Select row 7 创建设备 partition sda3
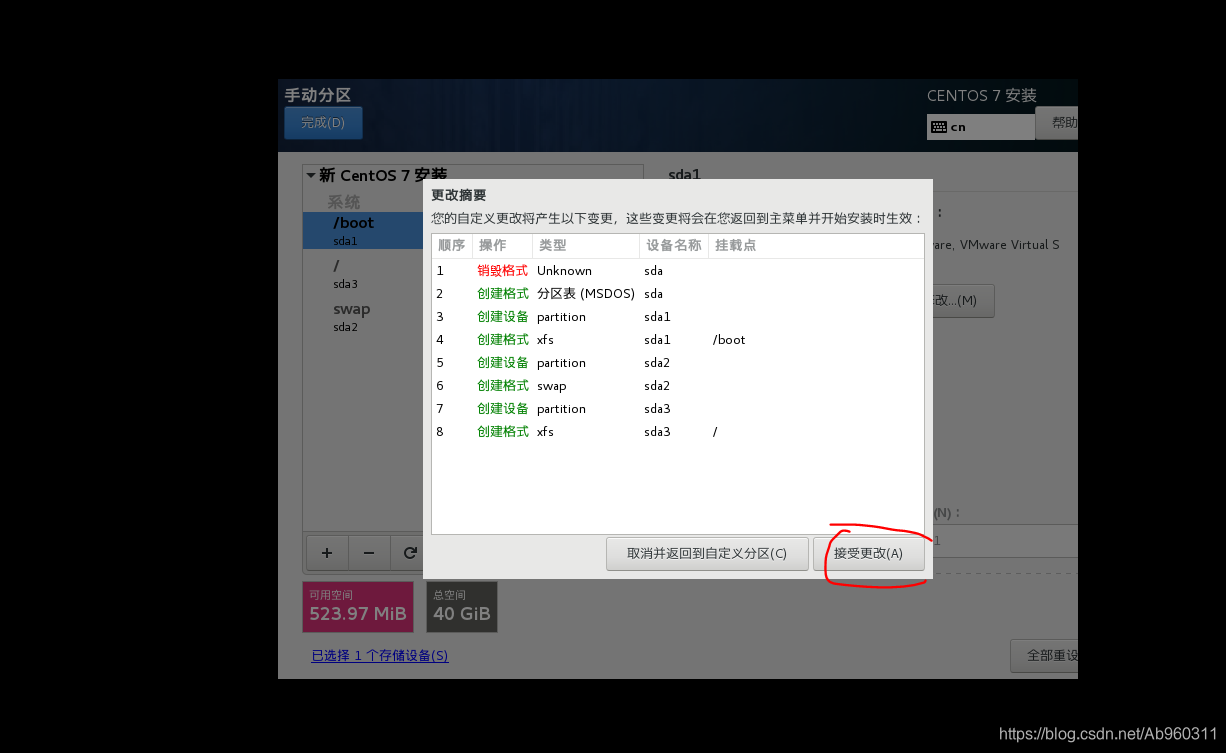The image size is (1226, 753). click(x=678, y=409)
